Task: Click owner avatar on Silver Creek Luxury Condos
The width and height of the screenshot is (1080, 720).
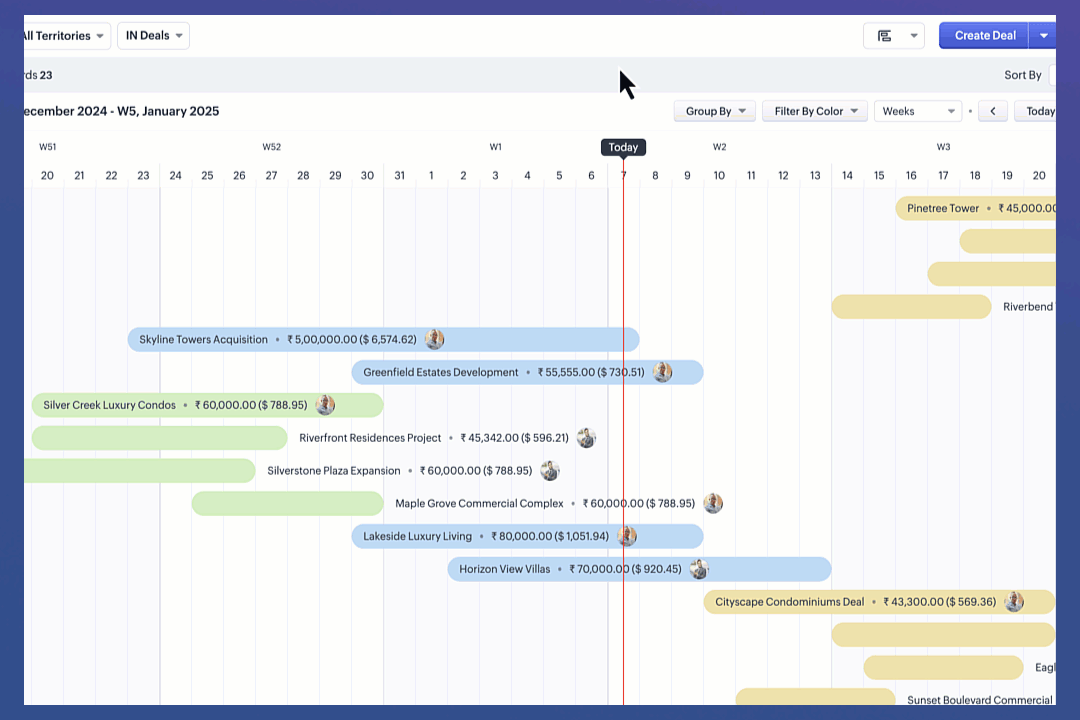Action: (x=325, y=405)
